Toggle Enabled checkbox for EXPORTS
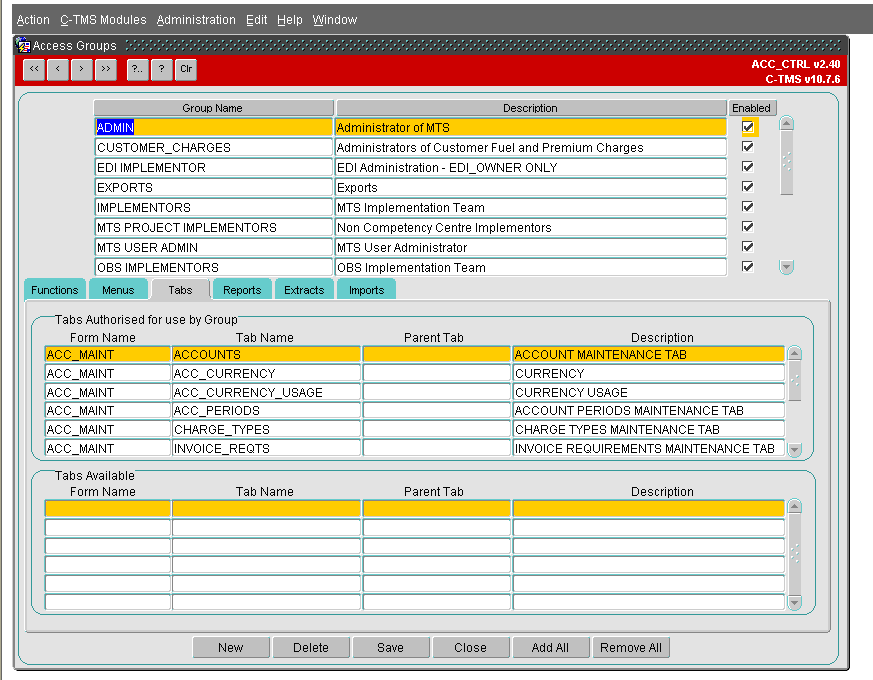873x680 pixels. 748,187
